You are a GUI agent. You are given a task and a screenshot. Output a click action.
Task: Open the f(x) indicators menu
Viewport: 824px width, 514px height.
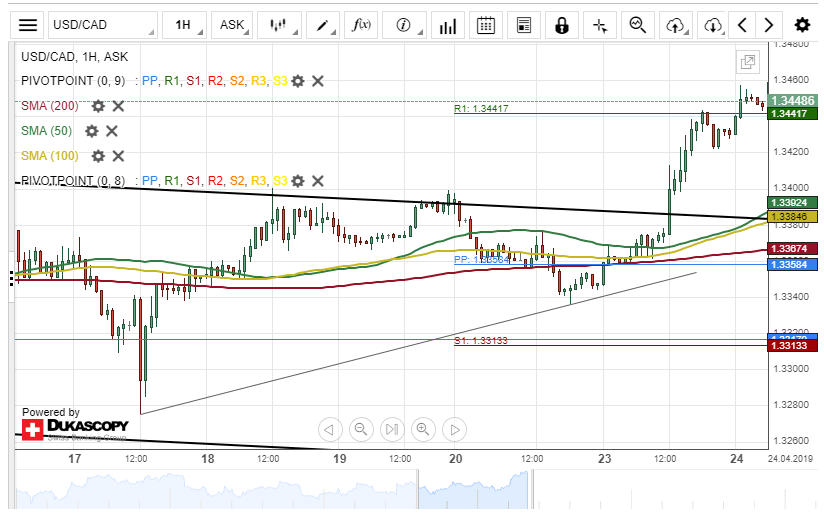(360, 25)
